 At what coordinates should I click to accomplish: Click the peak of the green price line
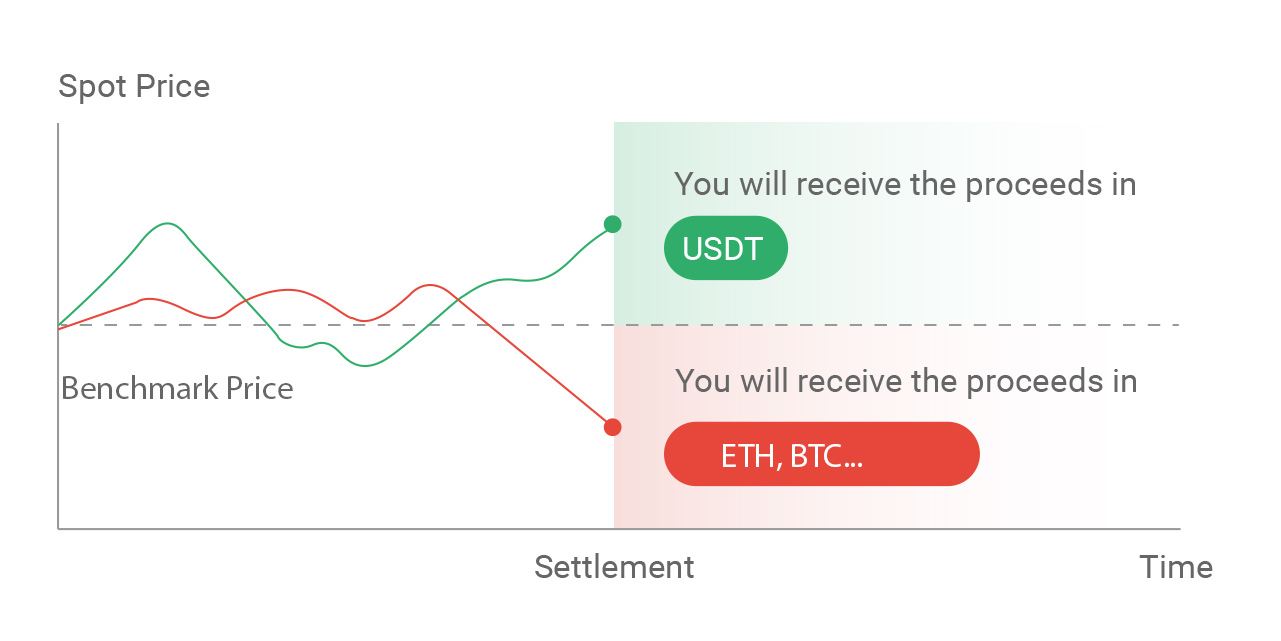[x=168, y=224]
